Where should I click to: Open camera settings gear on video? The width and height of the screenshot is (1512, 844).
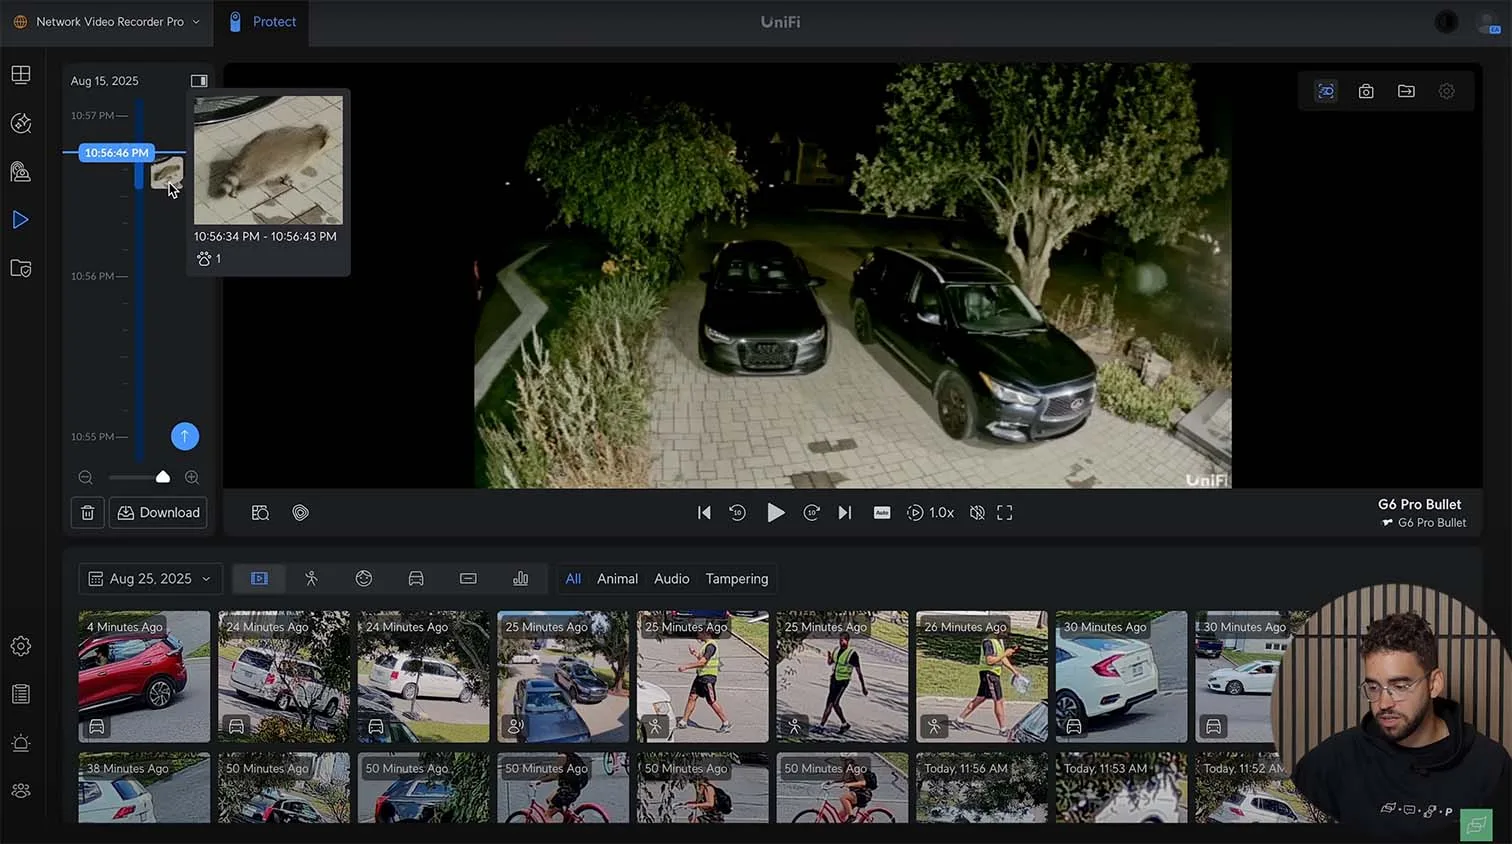point(1446,91)
